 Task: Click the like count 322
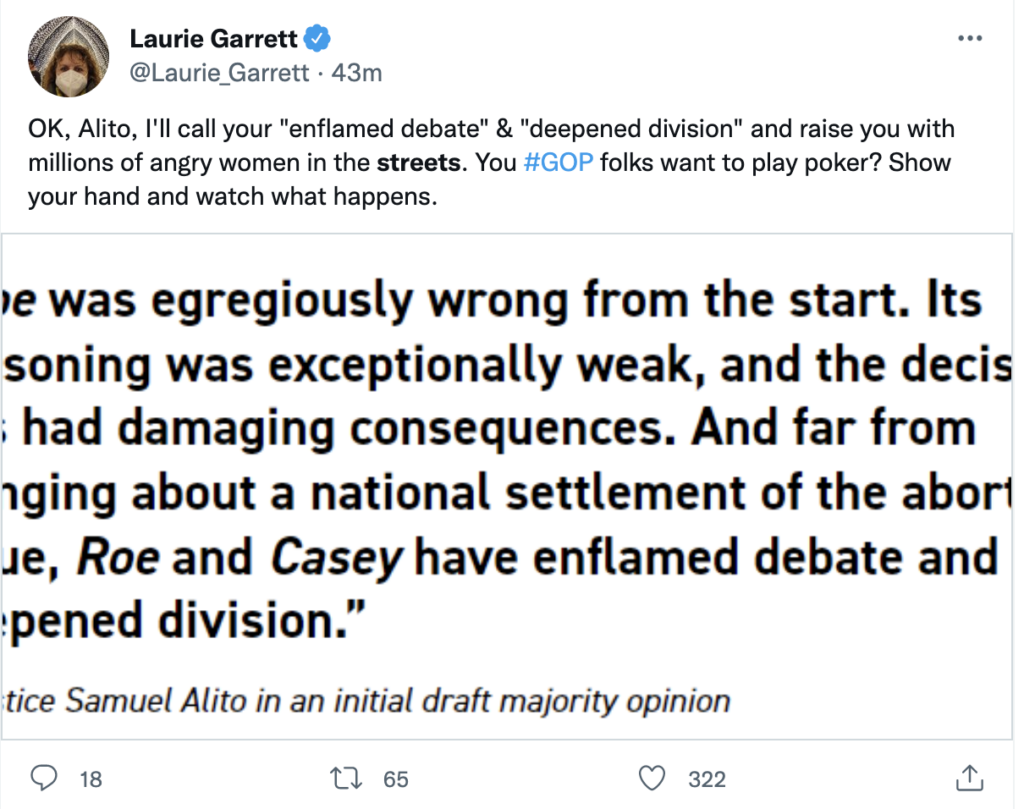coord(706,778)
